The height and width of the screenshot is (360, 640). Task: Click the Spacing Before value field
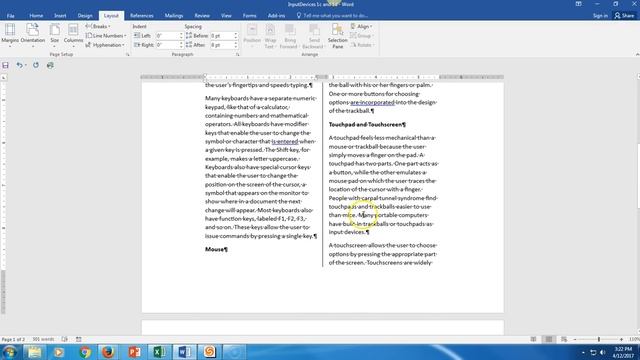pyautogui.click(x=222, y=36)
